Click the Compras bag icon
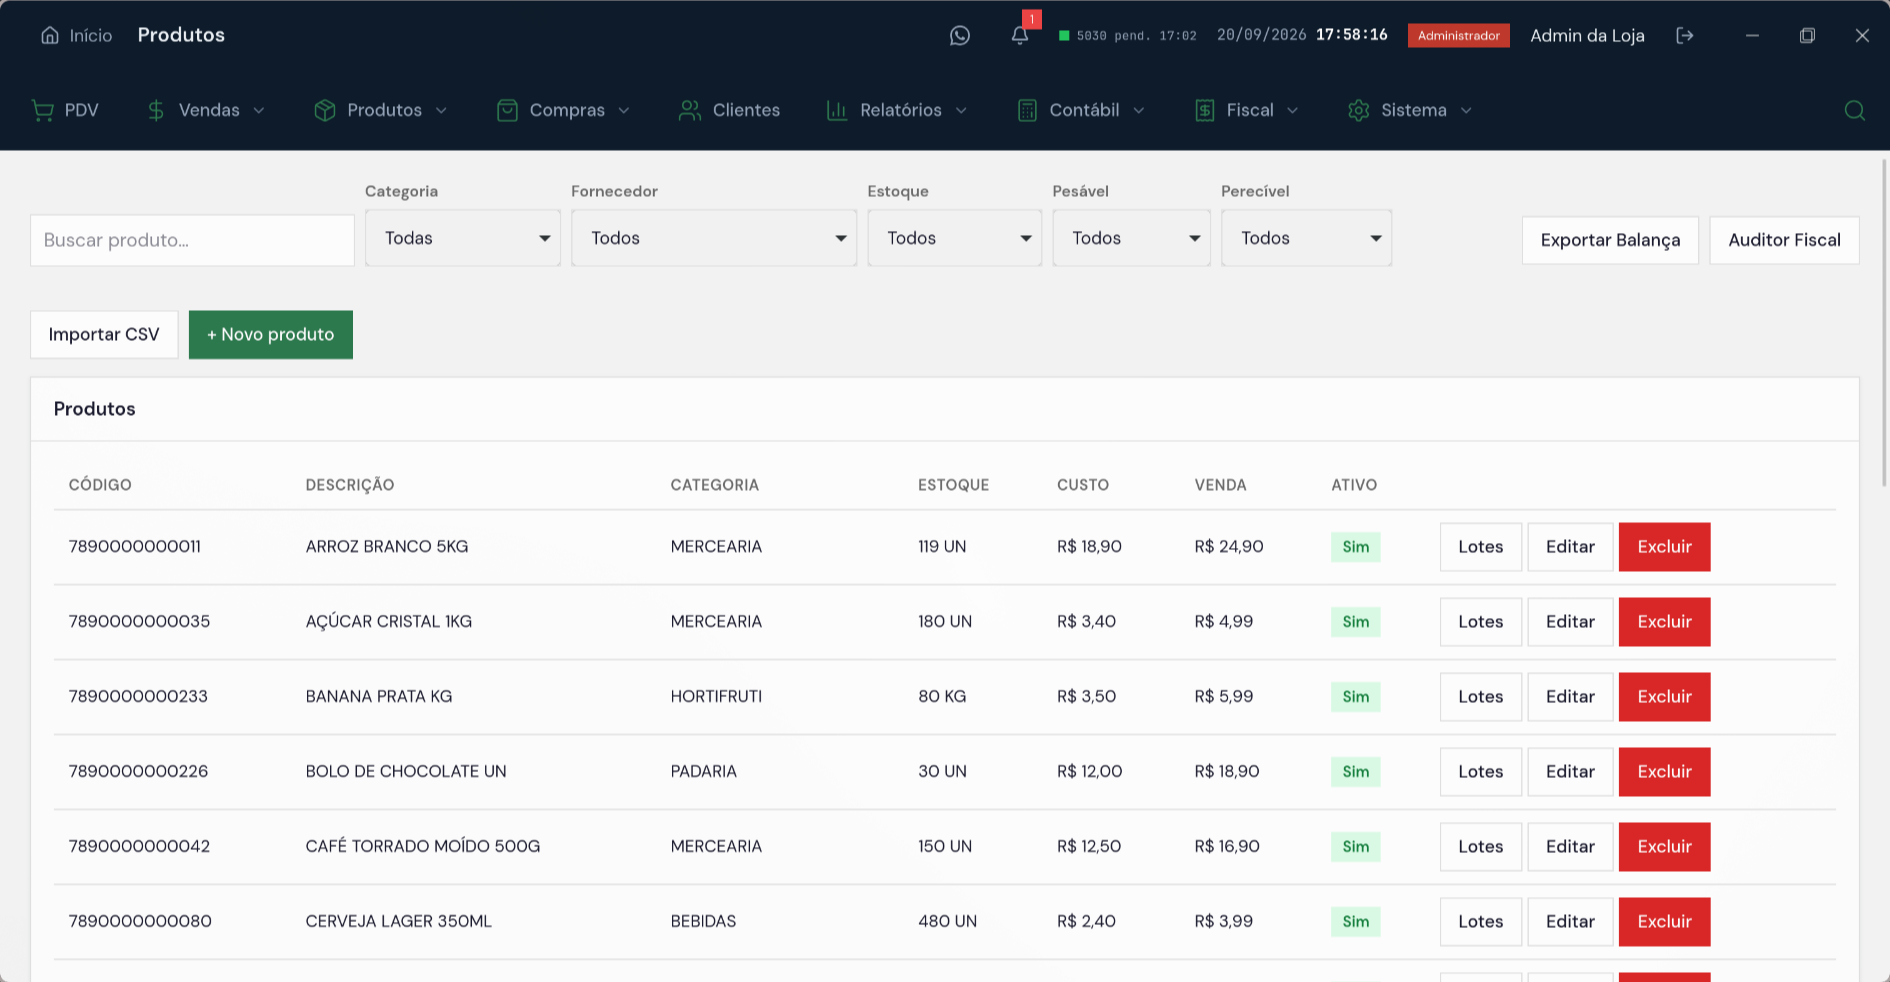 [507, 110]
